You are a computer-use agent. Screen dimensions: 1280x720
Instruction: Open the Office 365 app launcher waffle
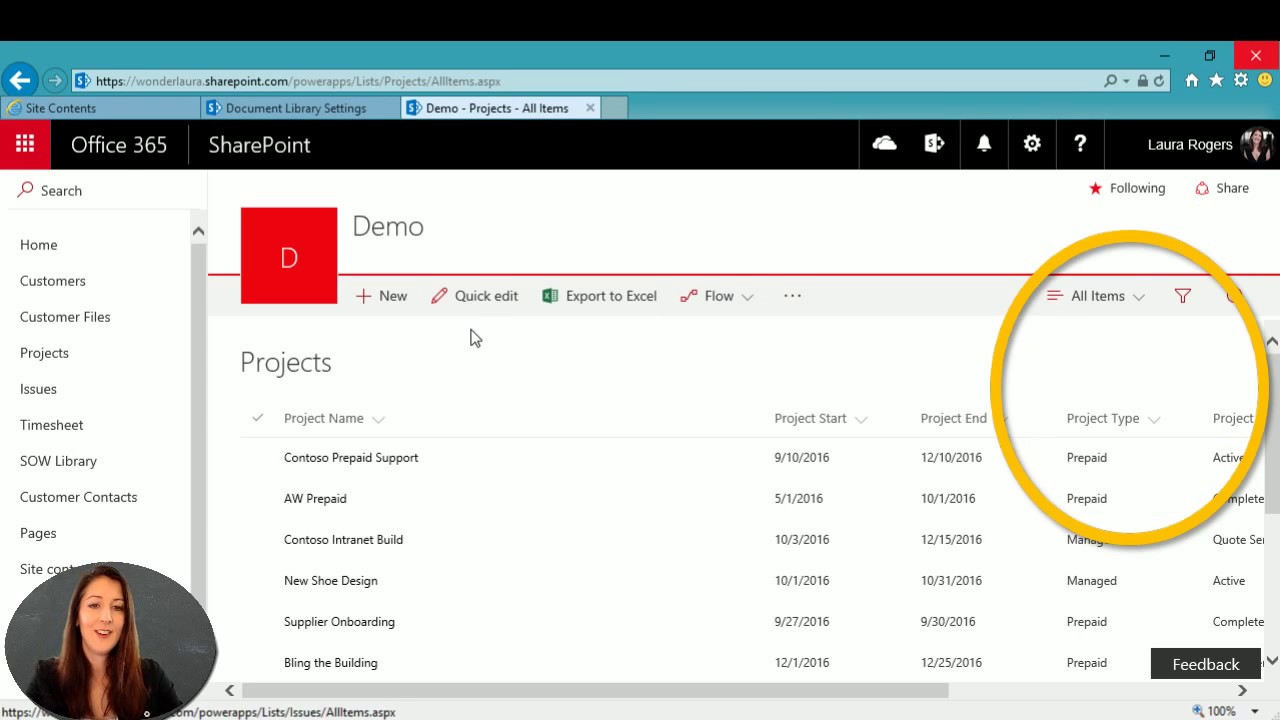(x=25, y=144)
